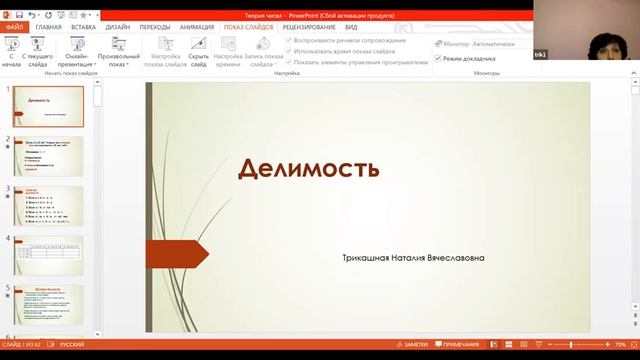Switch to РЕЦЕНЗИРОВАНИЕ tab
Viewport: 640px width, 360px height.
(309, 27)
